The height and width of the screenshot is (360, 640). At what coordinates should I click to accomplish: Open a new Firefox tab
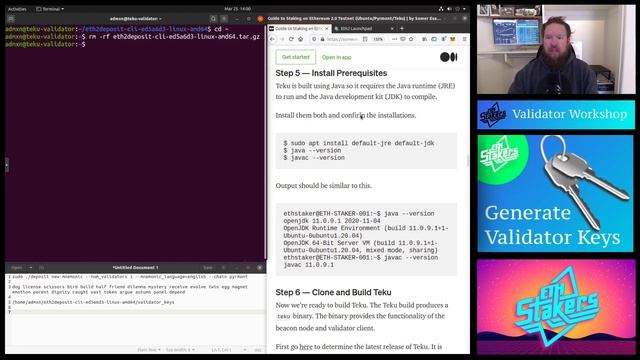pos(402,29)
